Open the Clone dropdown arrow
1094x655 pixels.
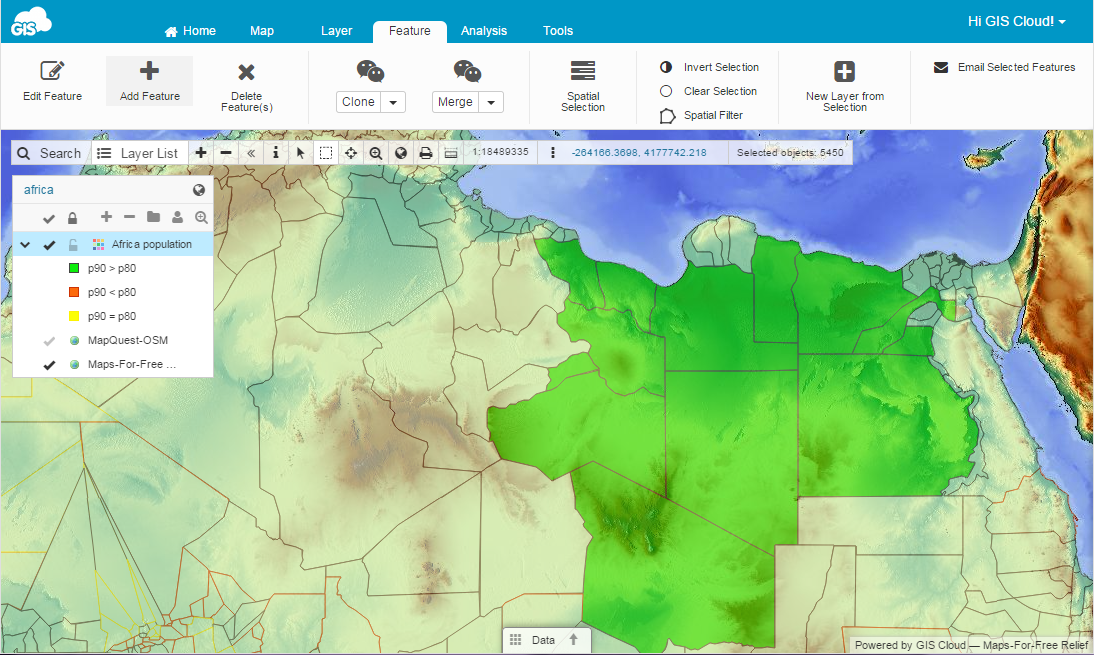click(393, 102)
